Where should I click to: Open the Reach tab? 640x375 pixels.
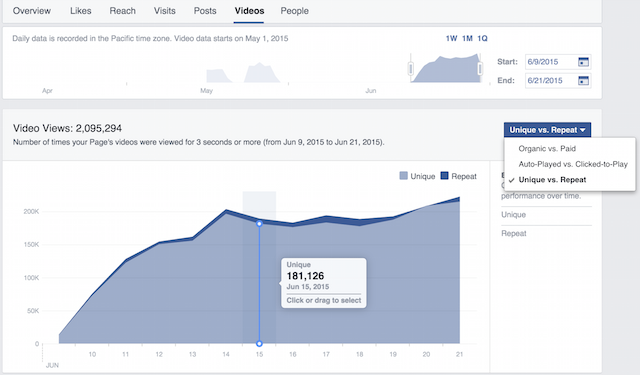tap(122, 11)
